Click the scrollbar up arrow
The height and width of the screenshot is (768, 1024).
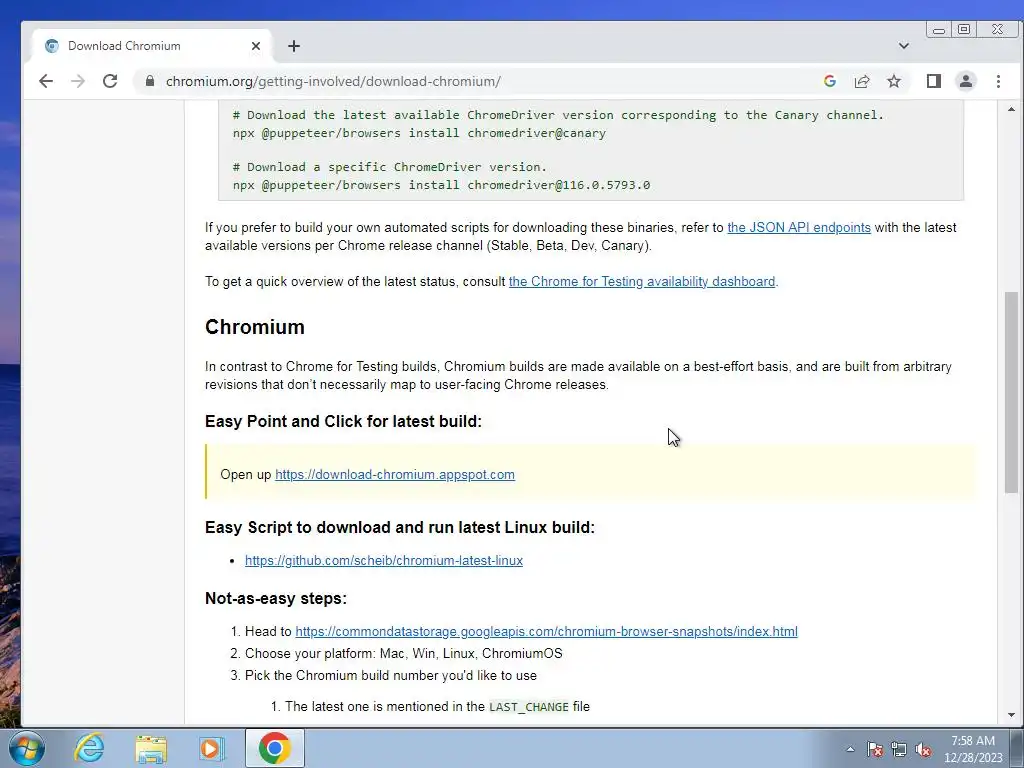click(x=1011, y=109)
